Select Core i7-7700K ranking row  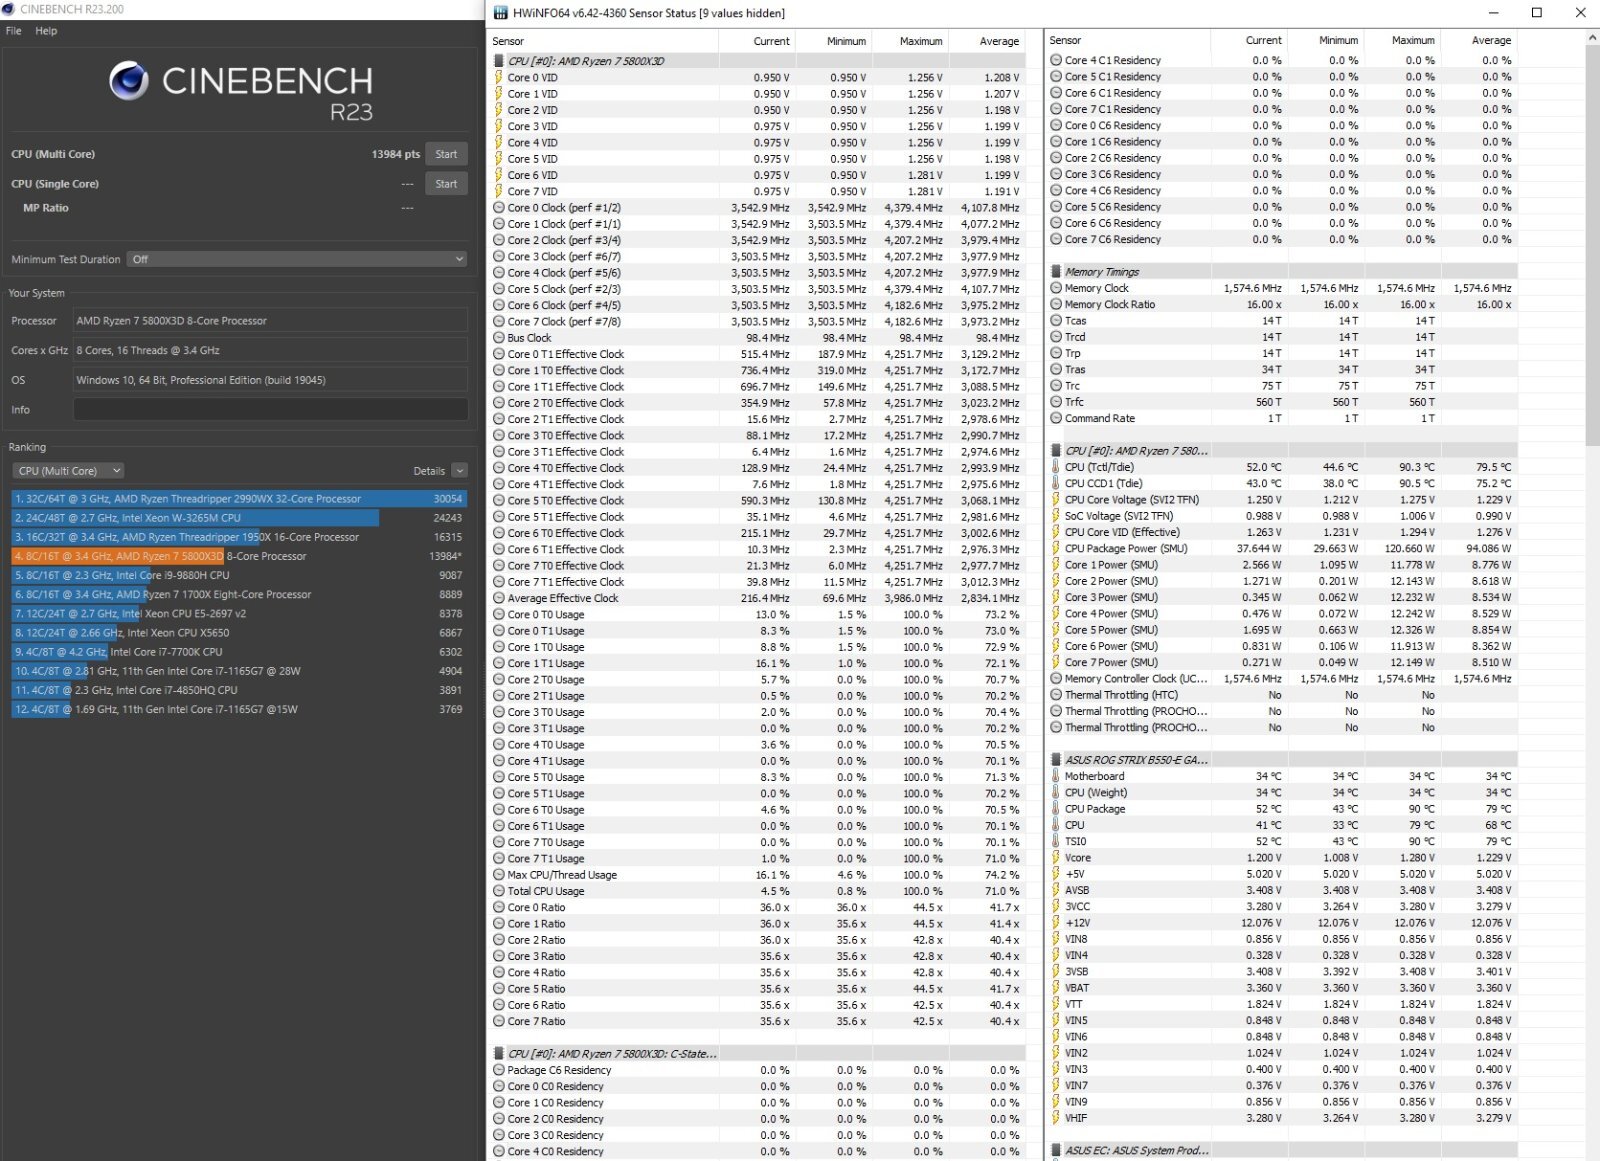239,652
